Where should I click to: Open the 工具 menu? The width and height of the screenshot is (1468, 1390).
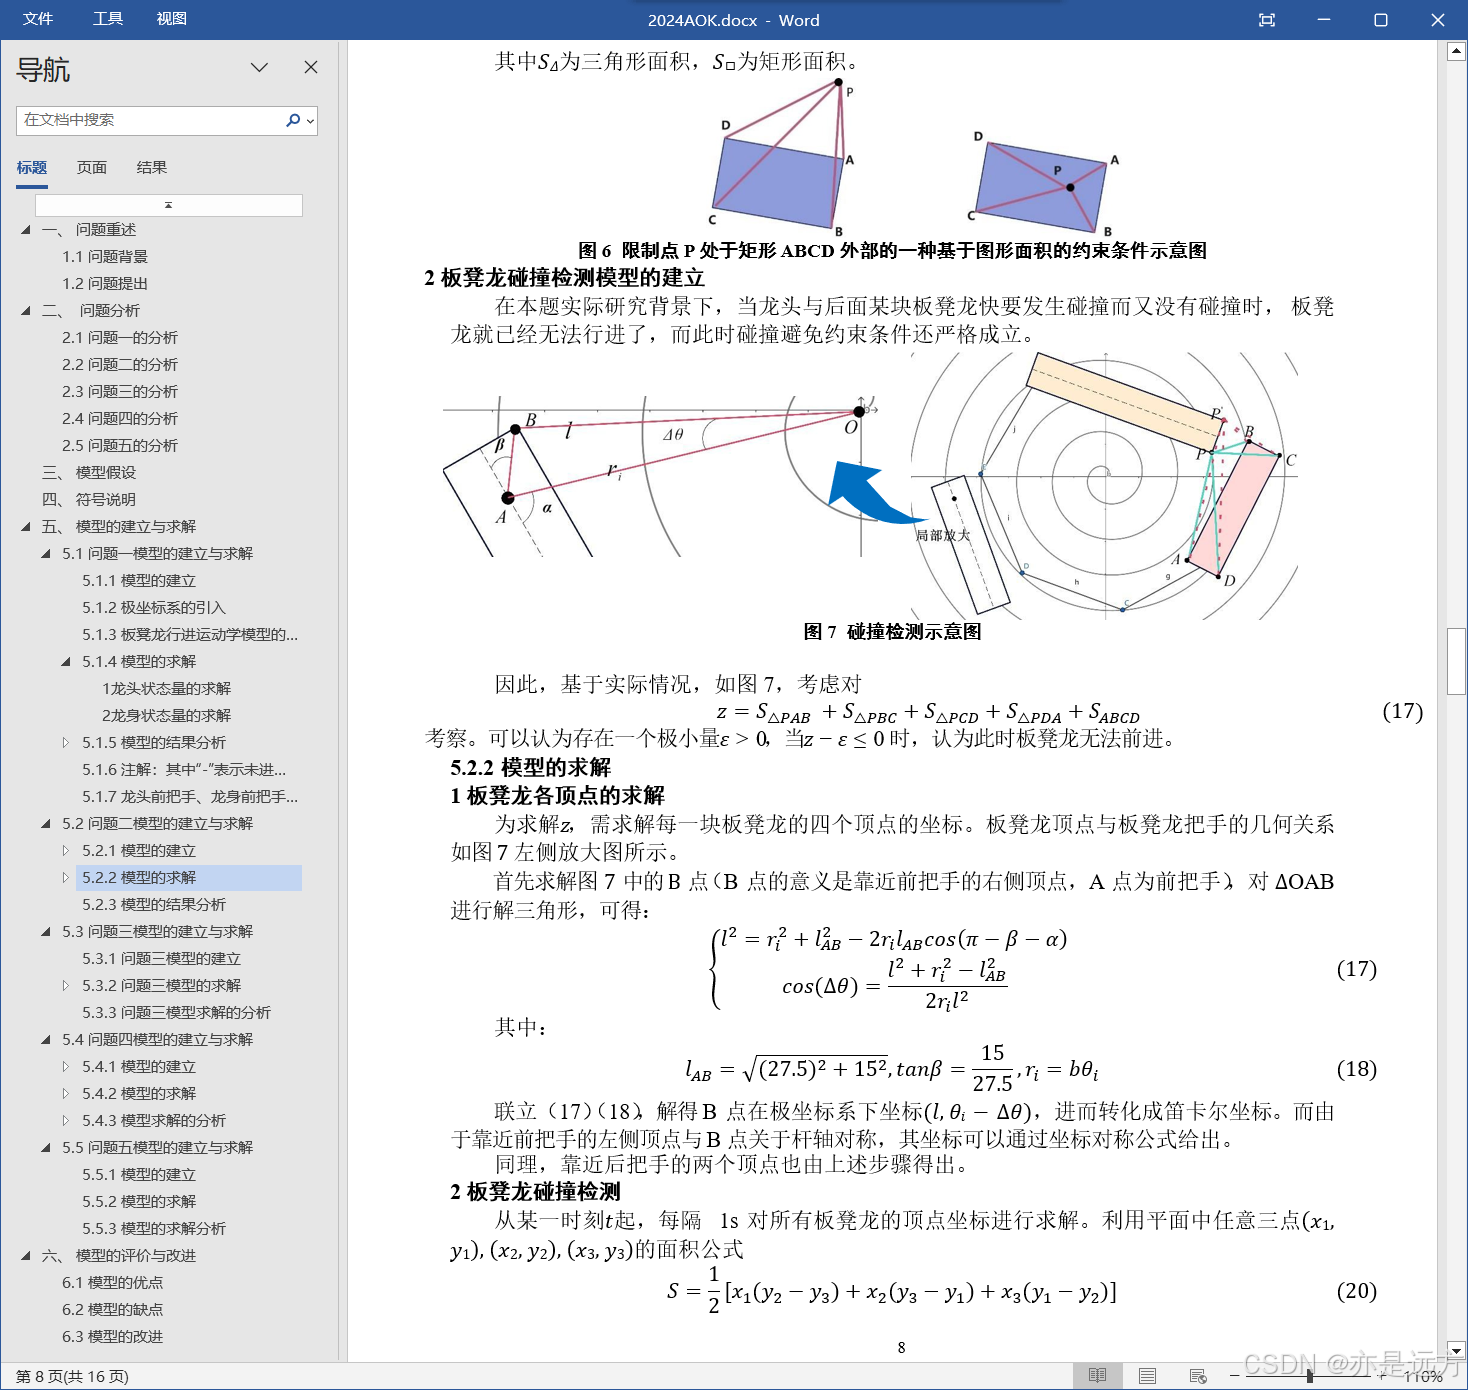pos(107,19)
